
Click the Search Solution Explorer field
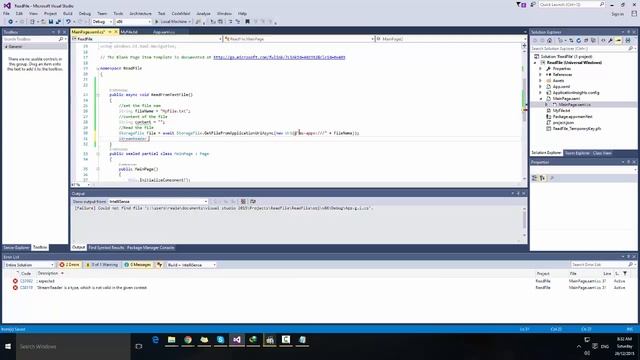click(582, 49)
